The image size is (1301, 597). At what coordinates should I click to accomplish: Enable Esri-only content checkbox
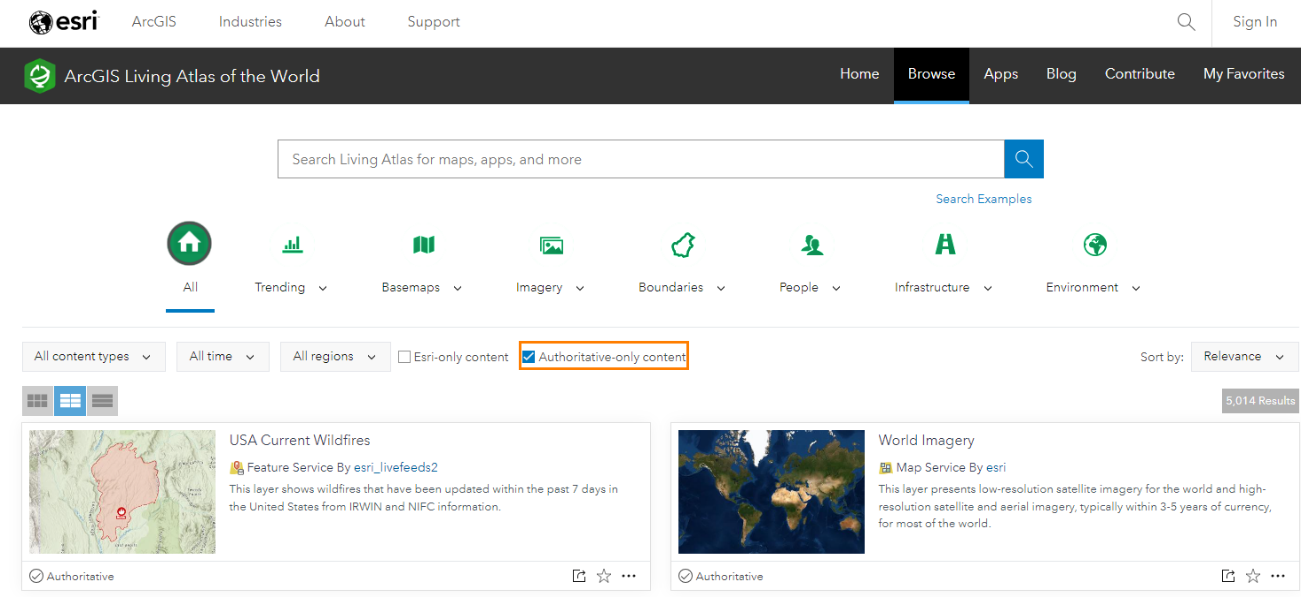[404, 357]
